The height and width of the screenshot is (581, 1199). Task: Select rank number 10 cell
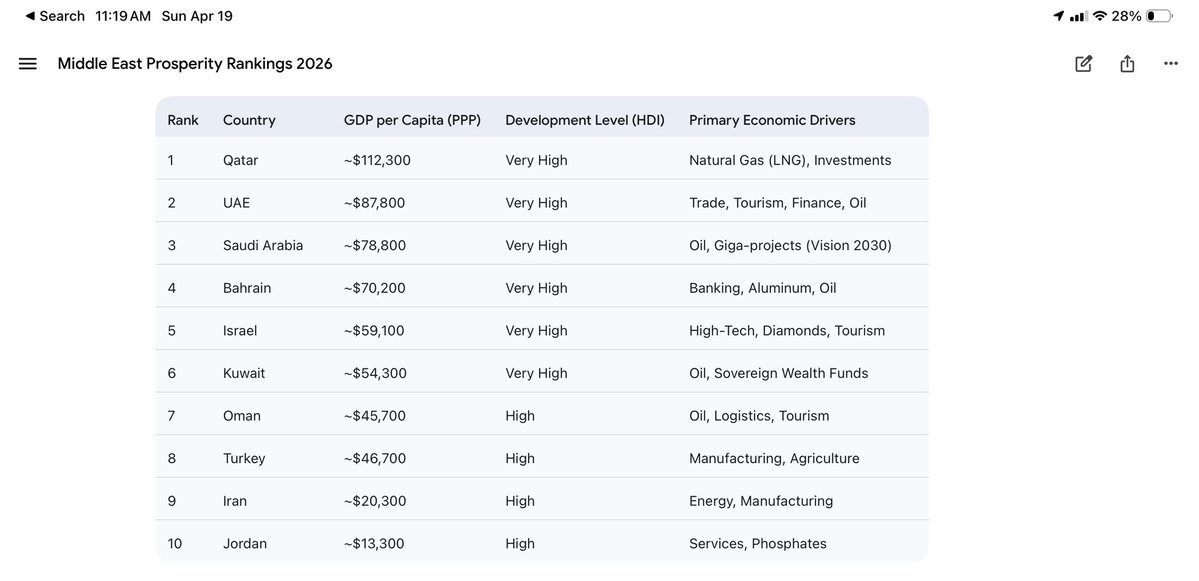pos(175,544)
